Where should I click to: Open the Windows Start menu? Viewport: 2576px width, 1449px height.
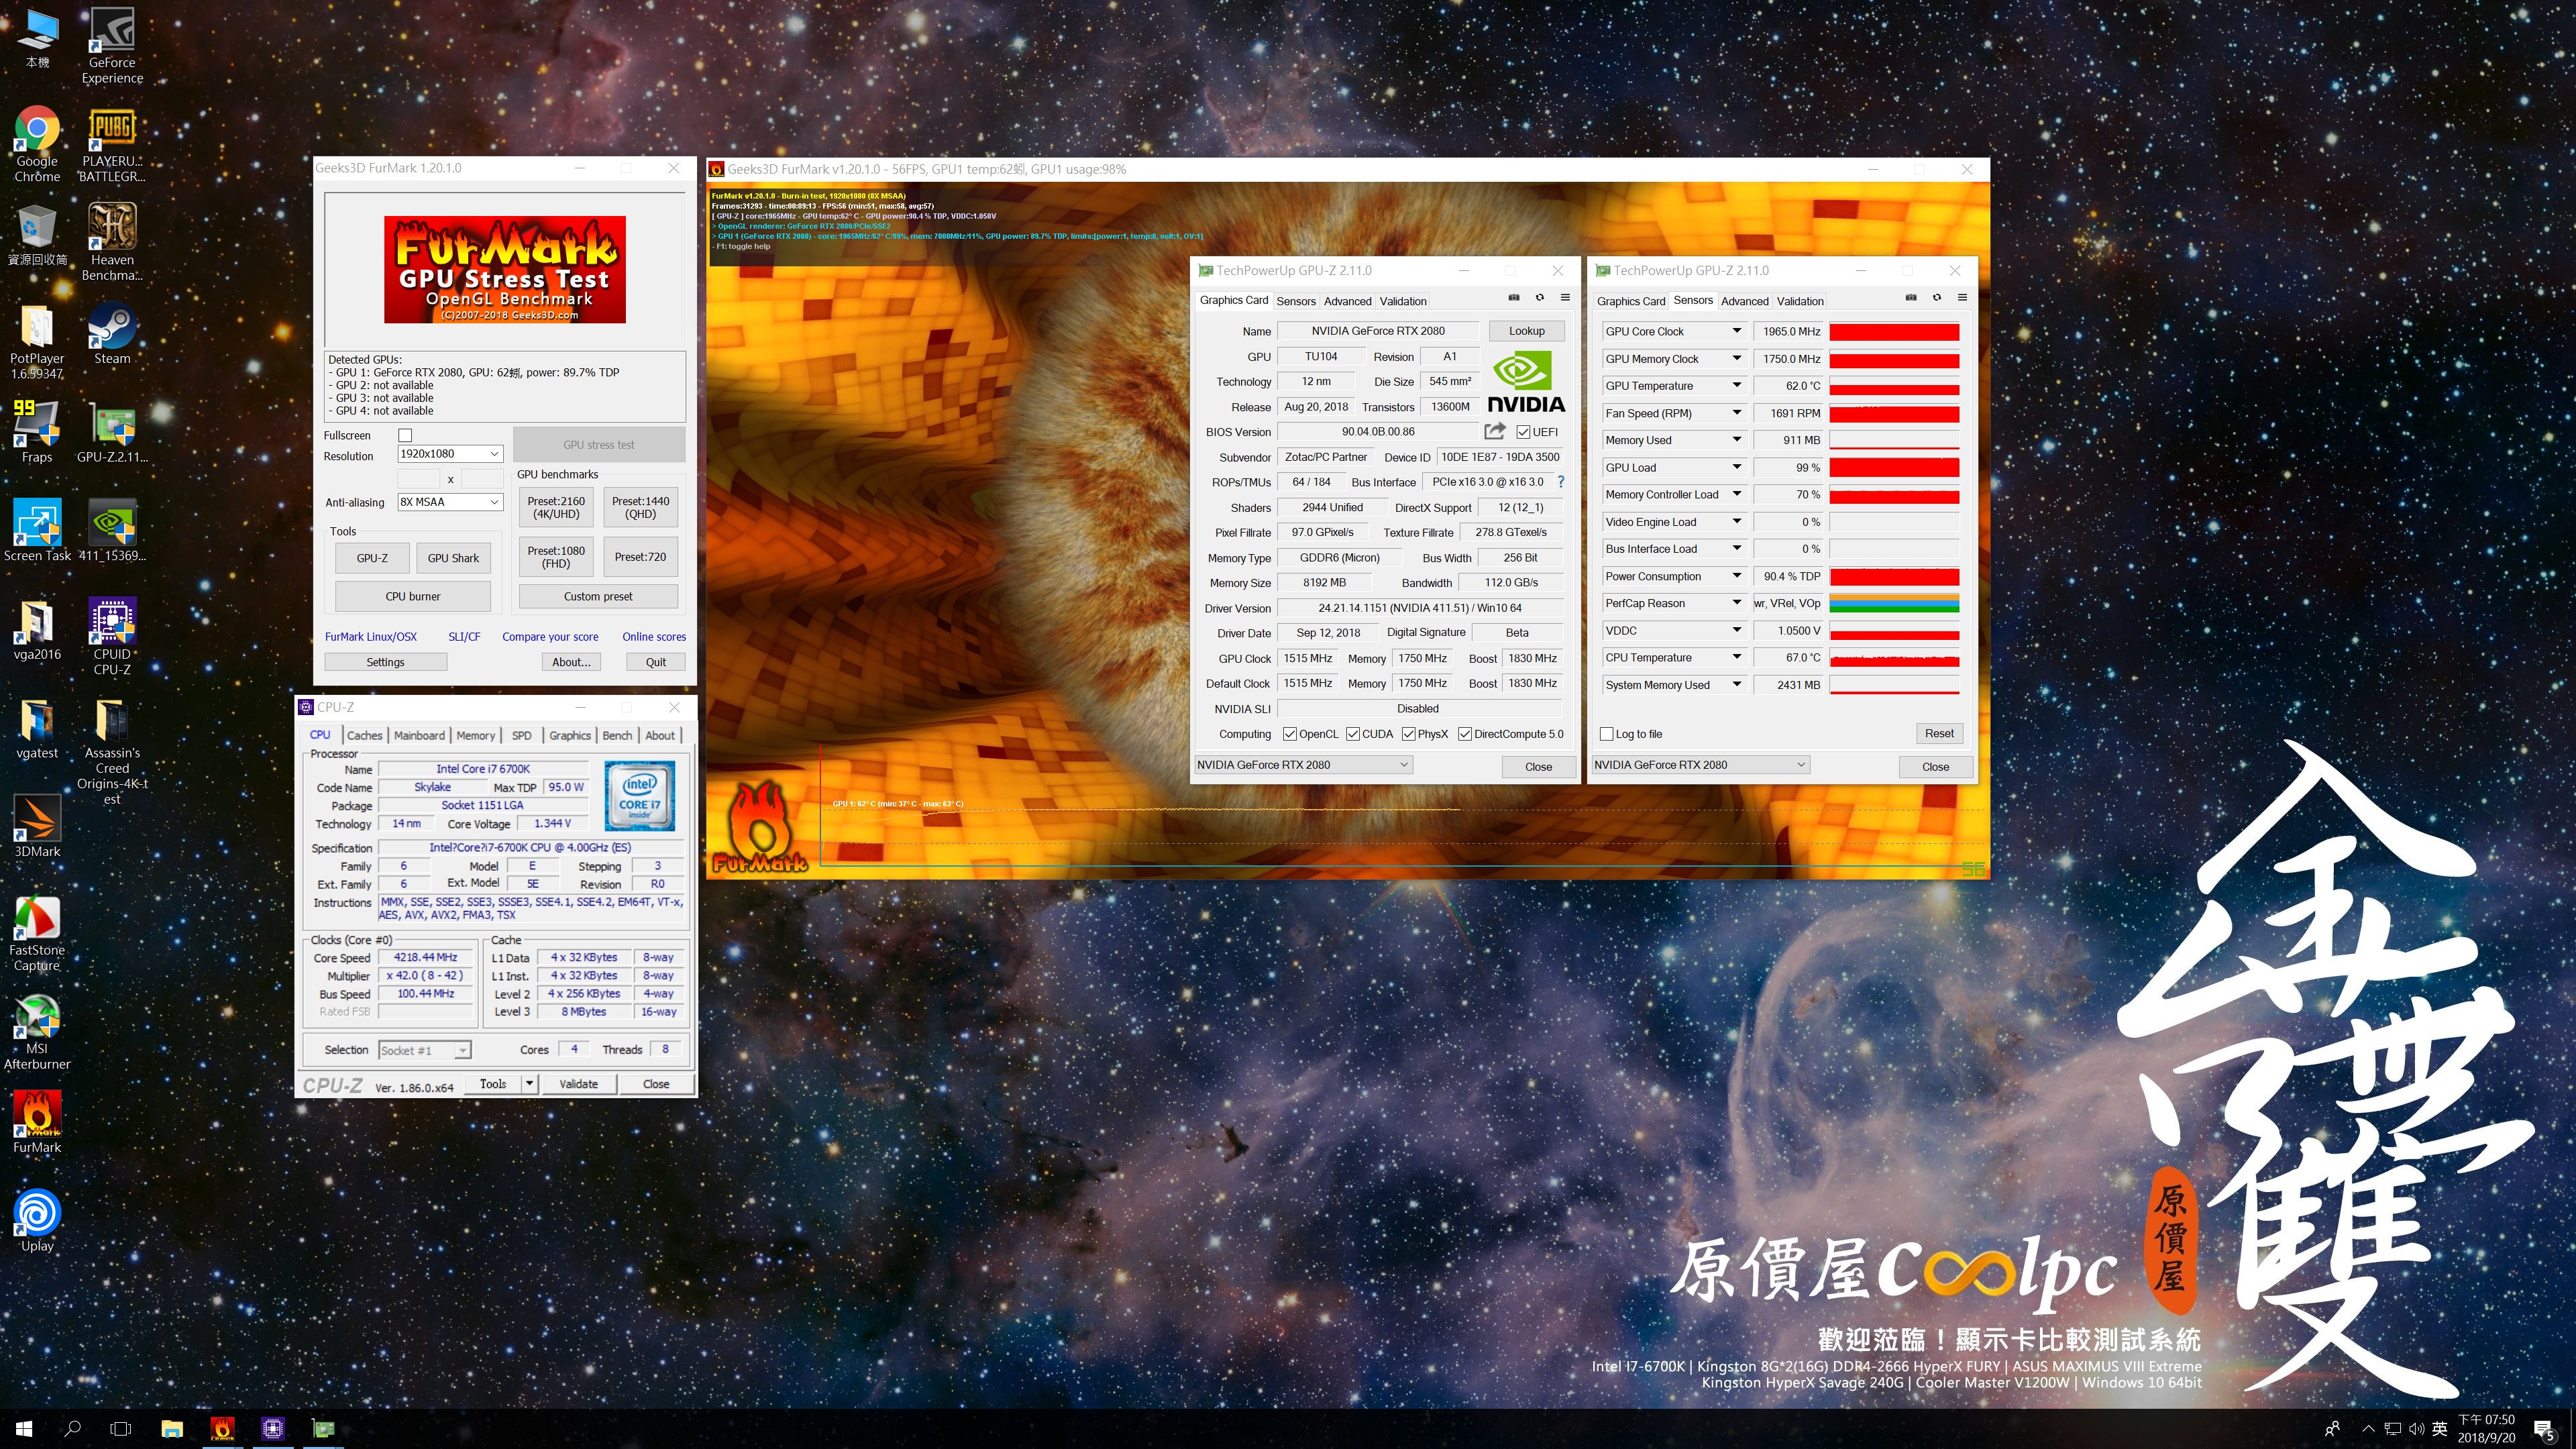24,1428
